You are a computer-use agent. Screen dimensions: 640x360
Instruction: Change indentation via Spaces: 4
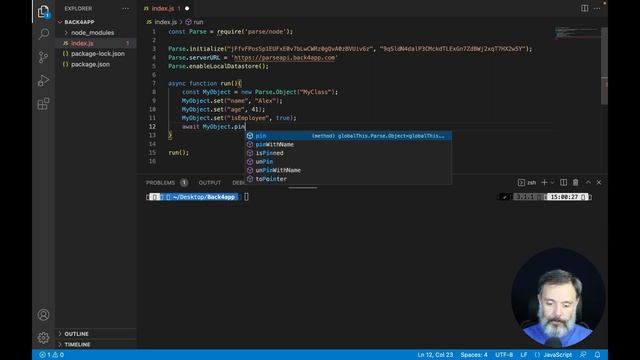(x=474, y=355)
